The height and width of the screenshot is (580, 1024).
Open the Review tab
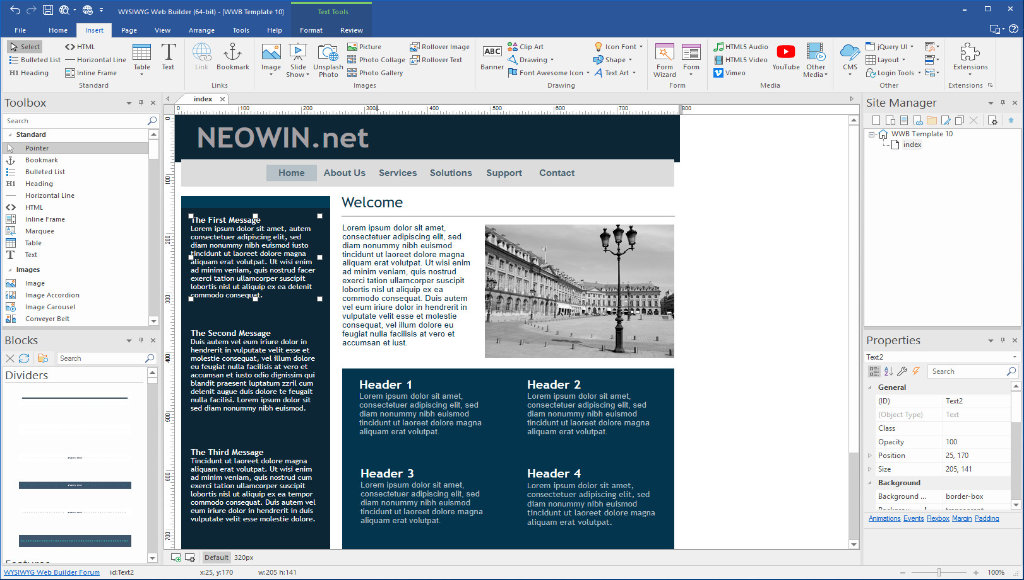351,30
